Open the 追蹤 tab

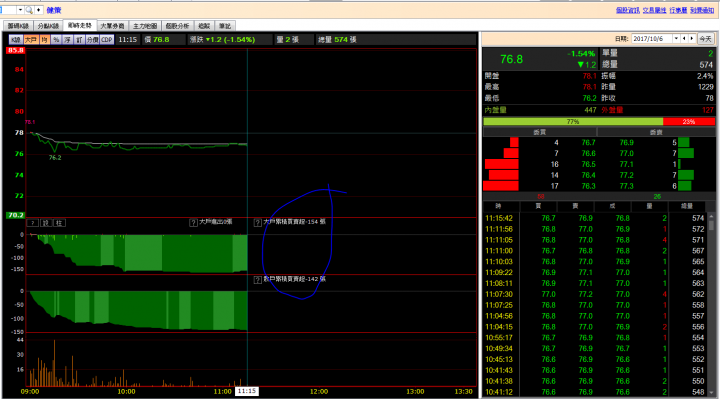pos(204,26)
